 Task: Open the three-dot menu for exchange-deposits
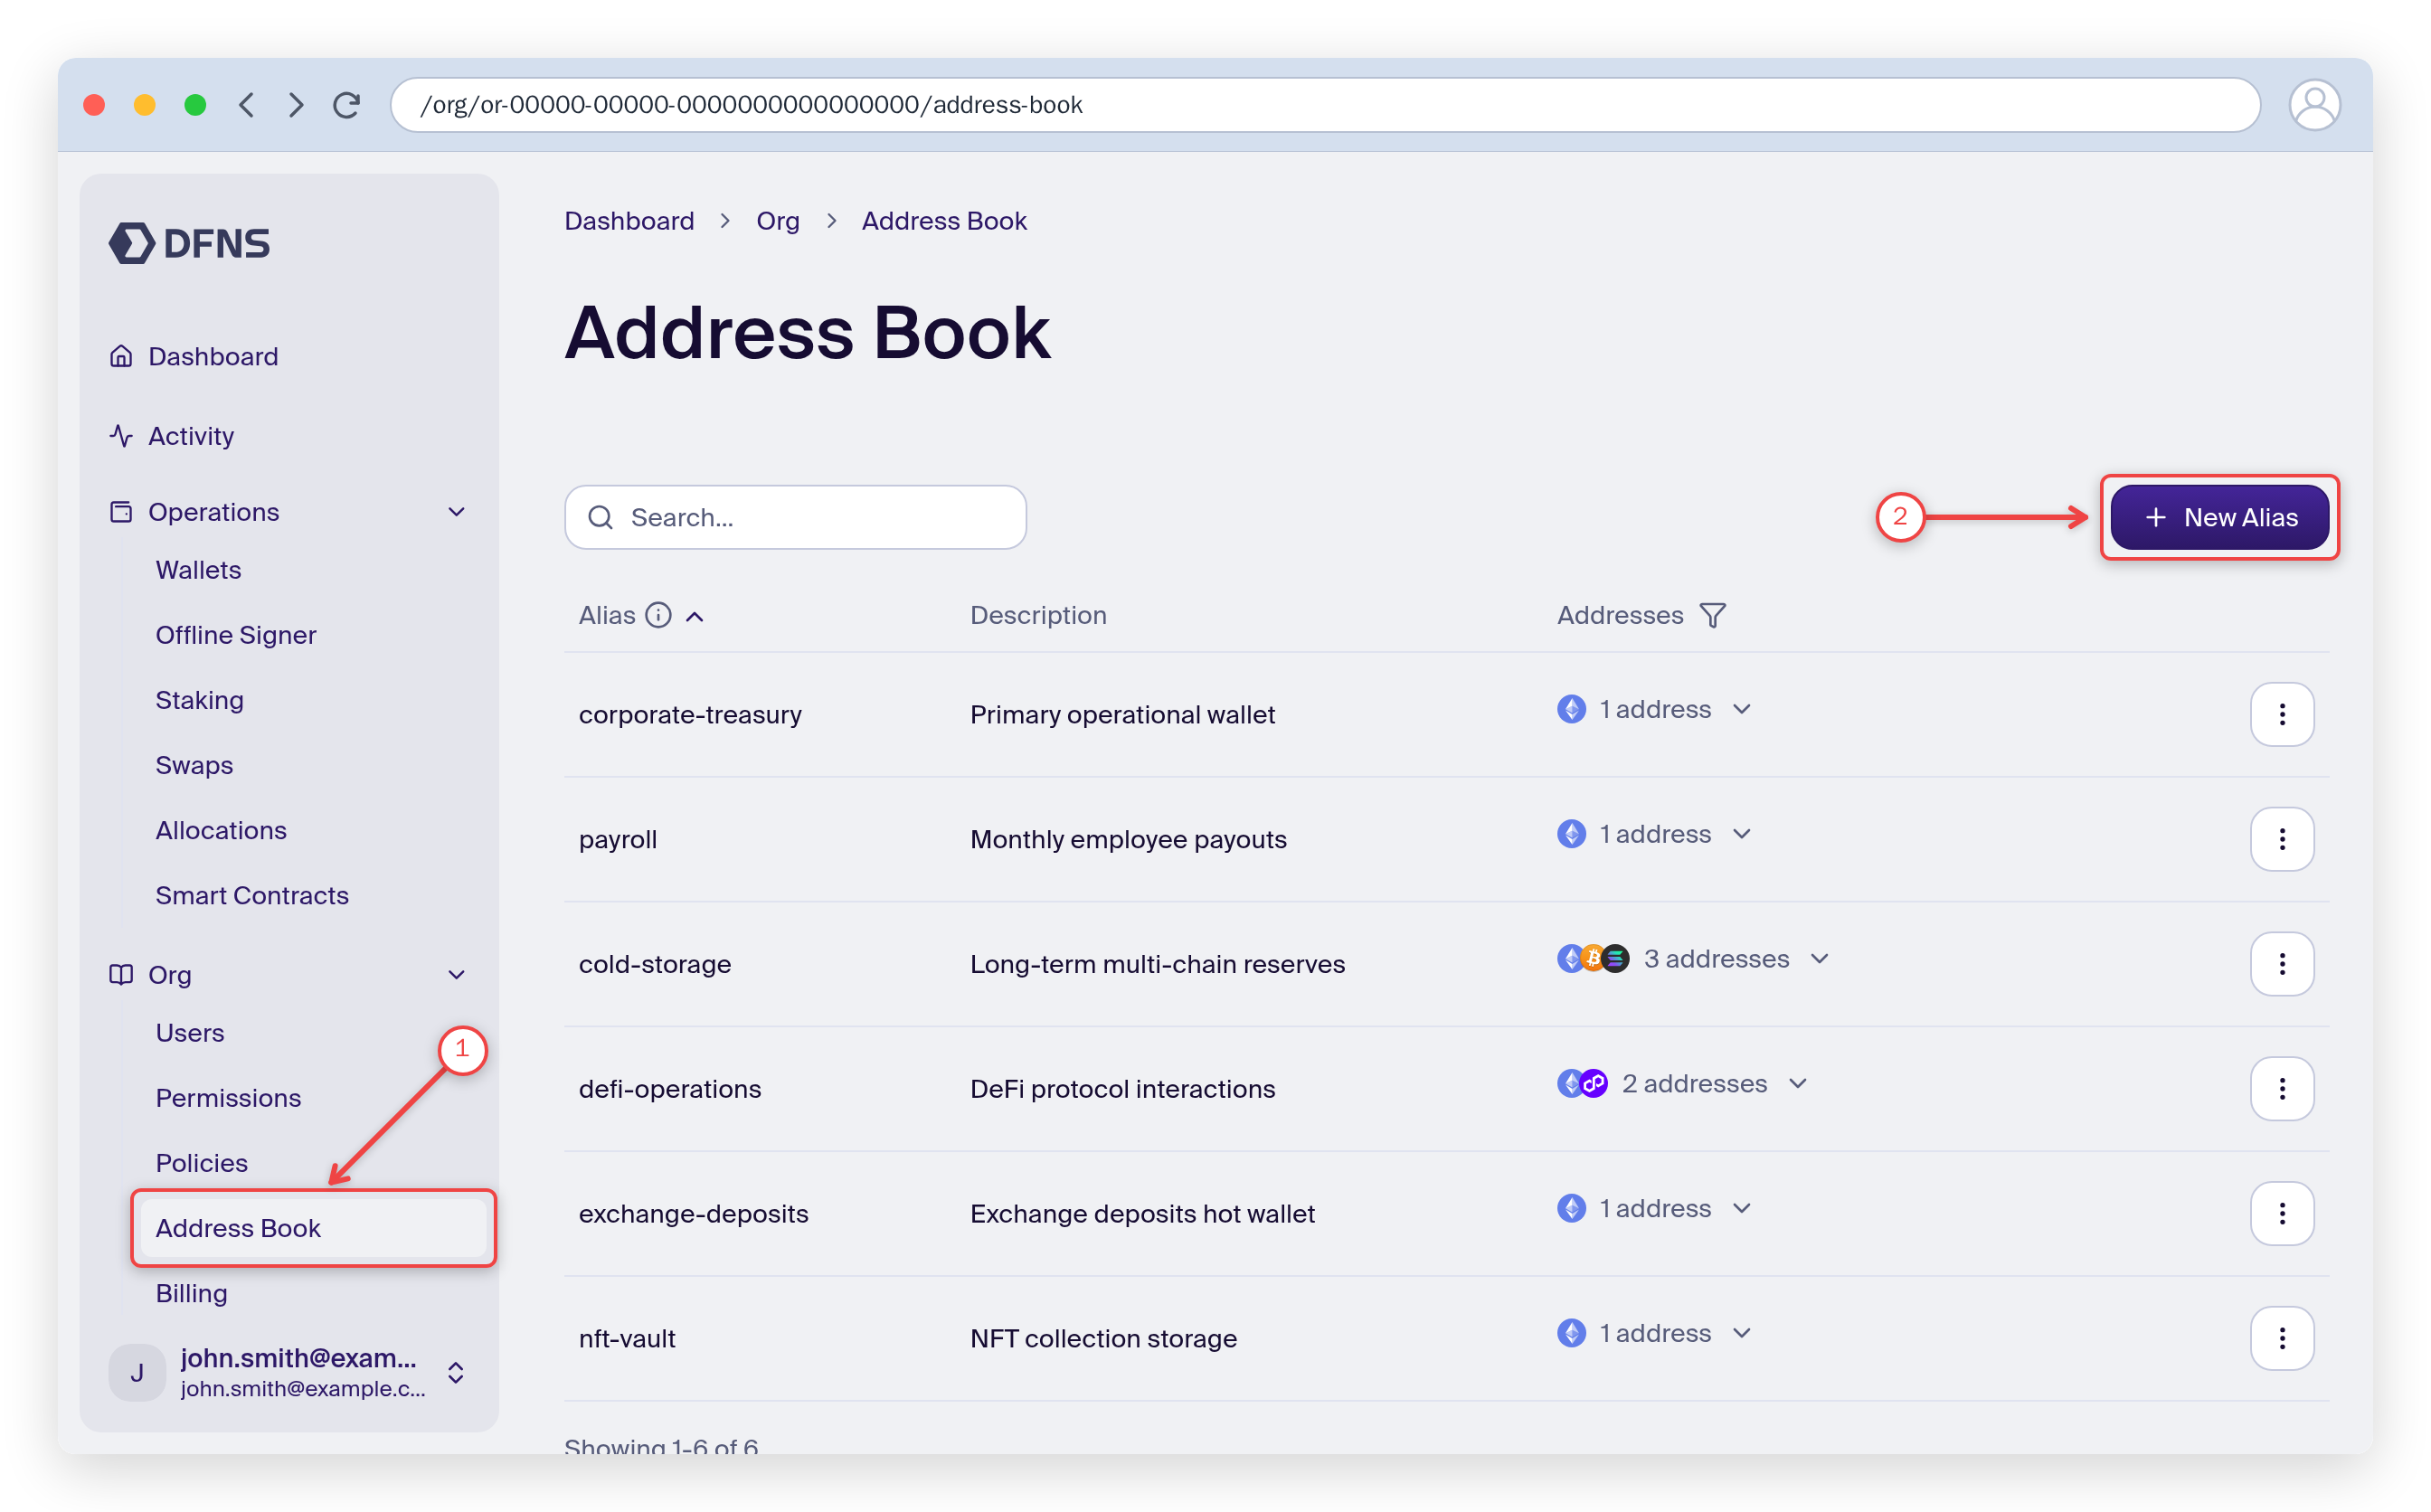pos(2281,1213)
